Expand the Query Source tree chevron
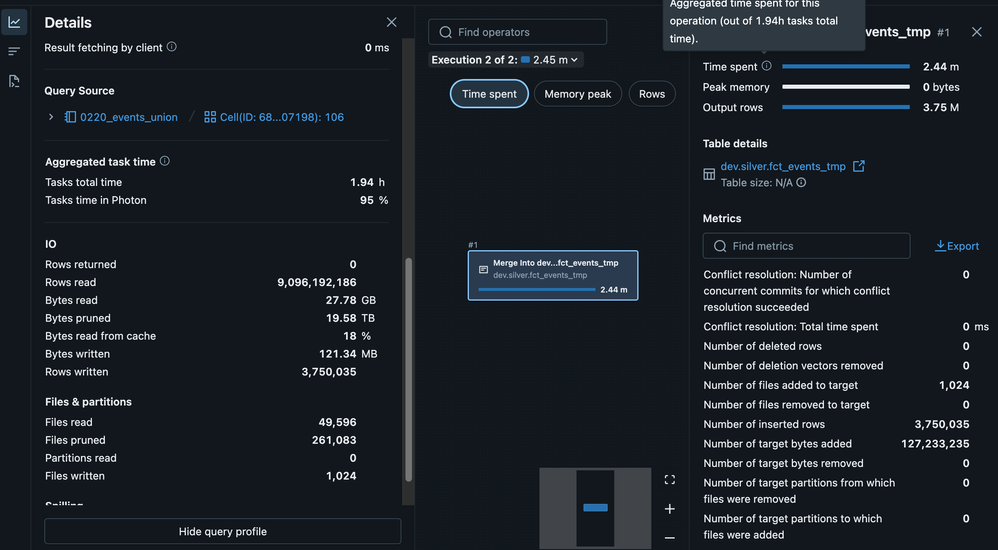The width and height of the screenshot is (998, 550). pyautogui.click(x=51, y=117)
